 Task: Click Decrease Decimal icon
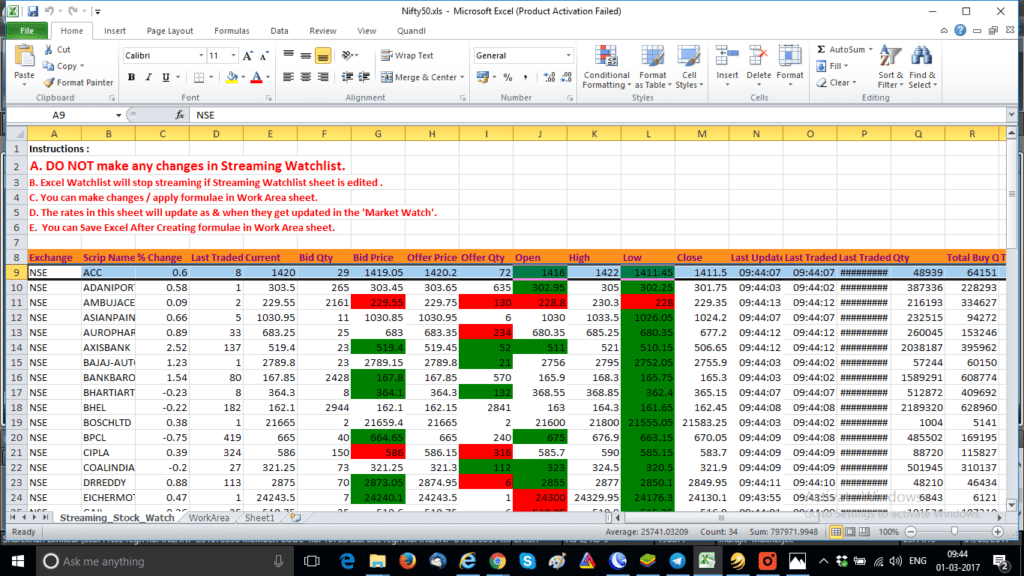pyautogui.click(x=566, y=77)
